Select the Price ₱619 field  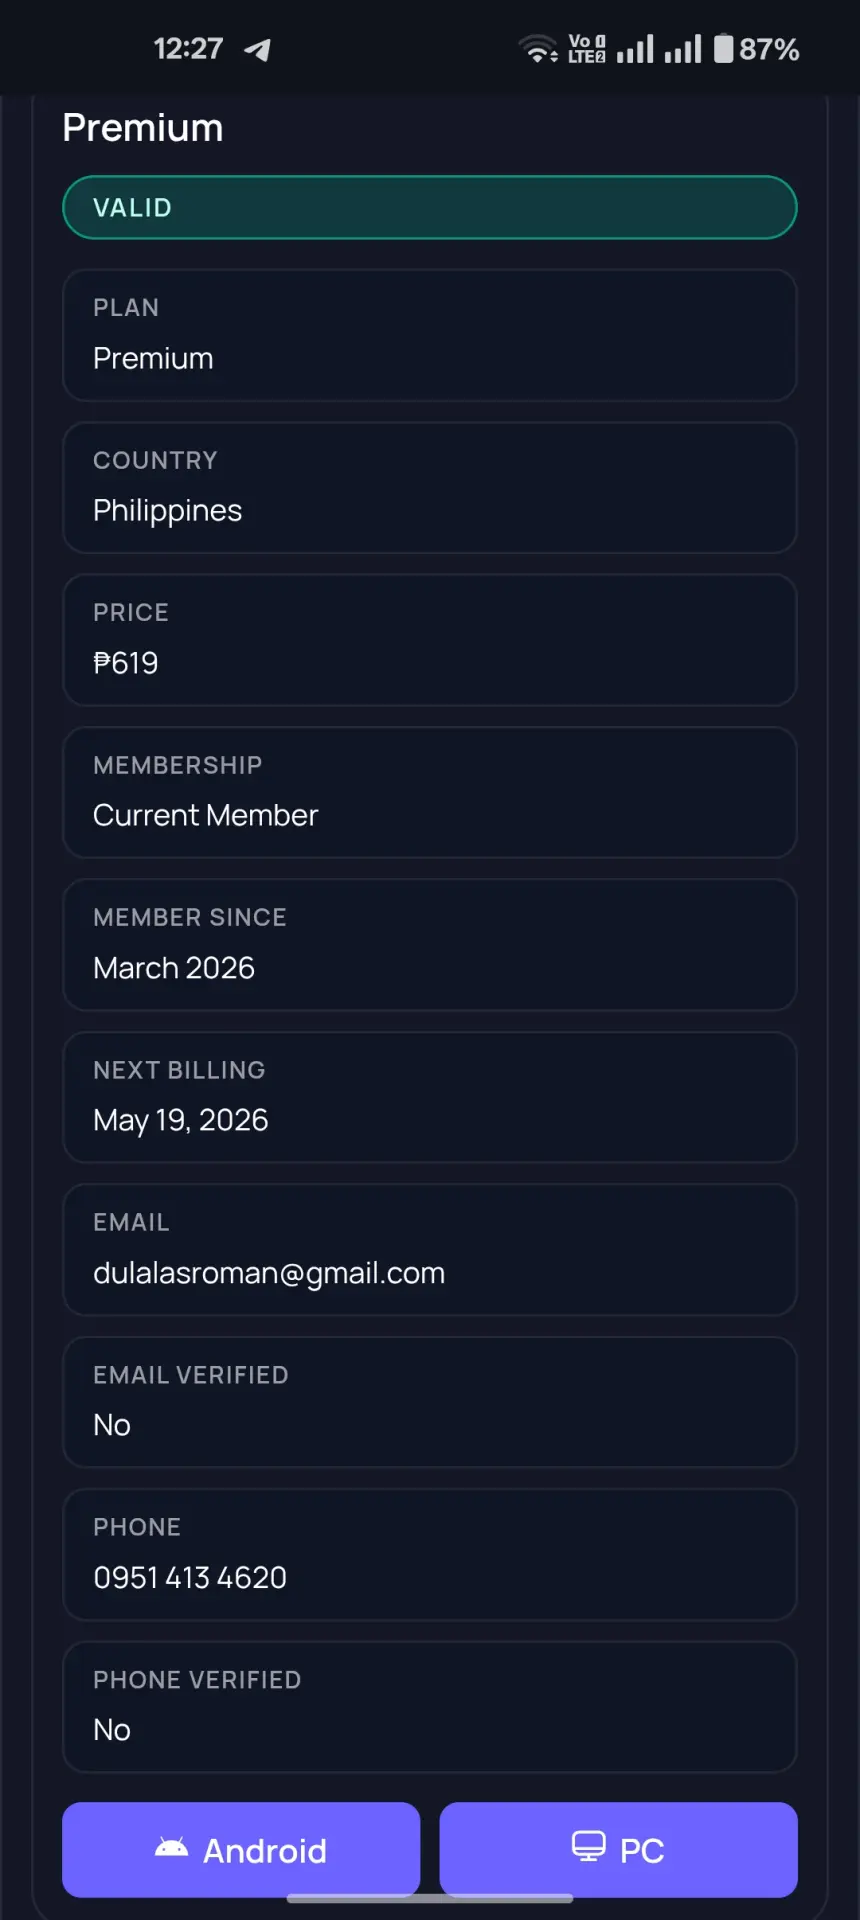(x=430, y=640)
